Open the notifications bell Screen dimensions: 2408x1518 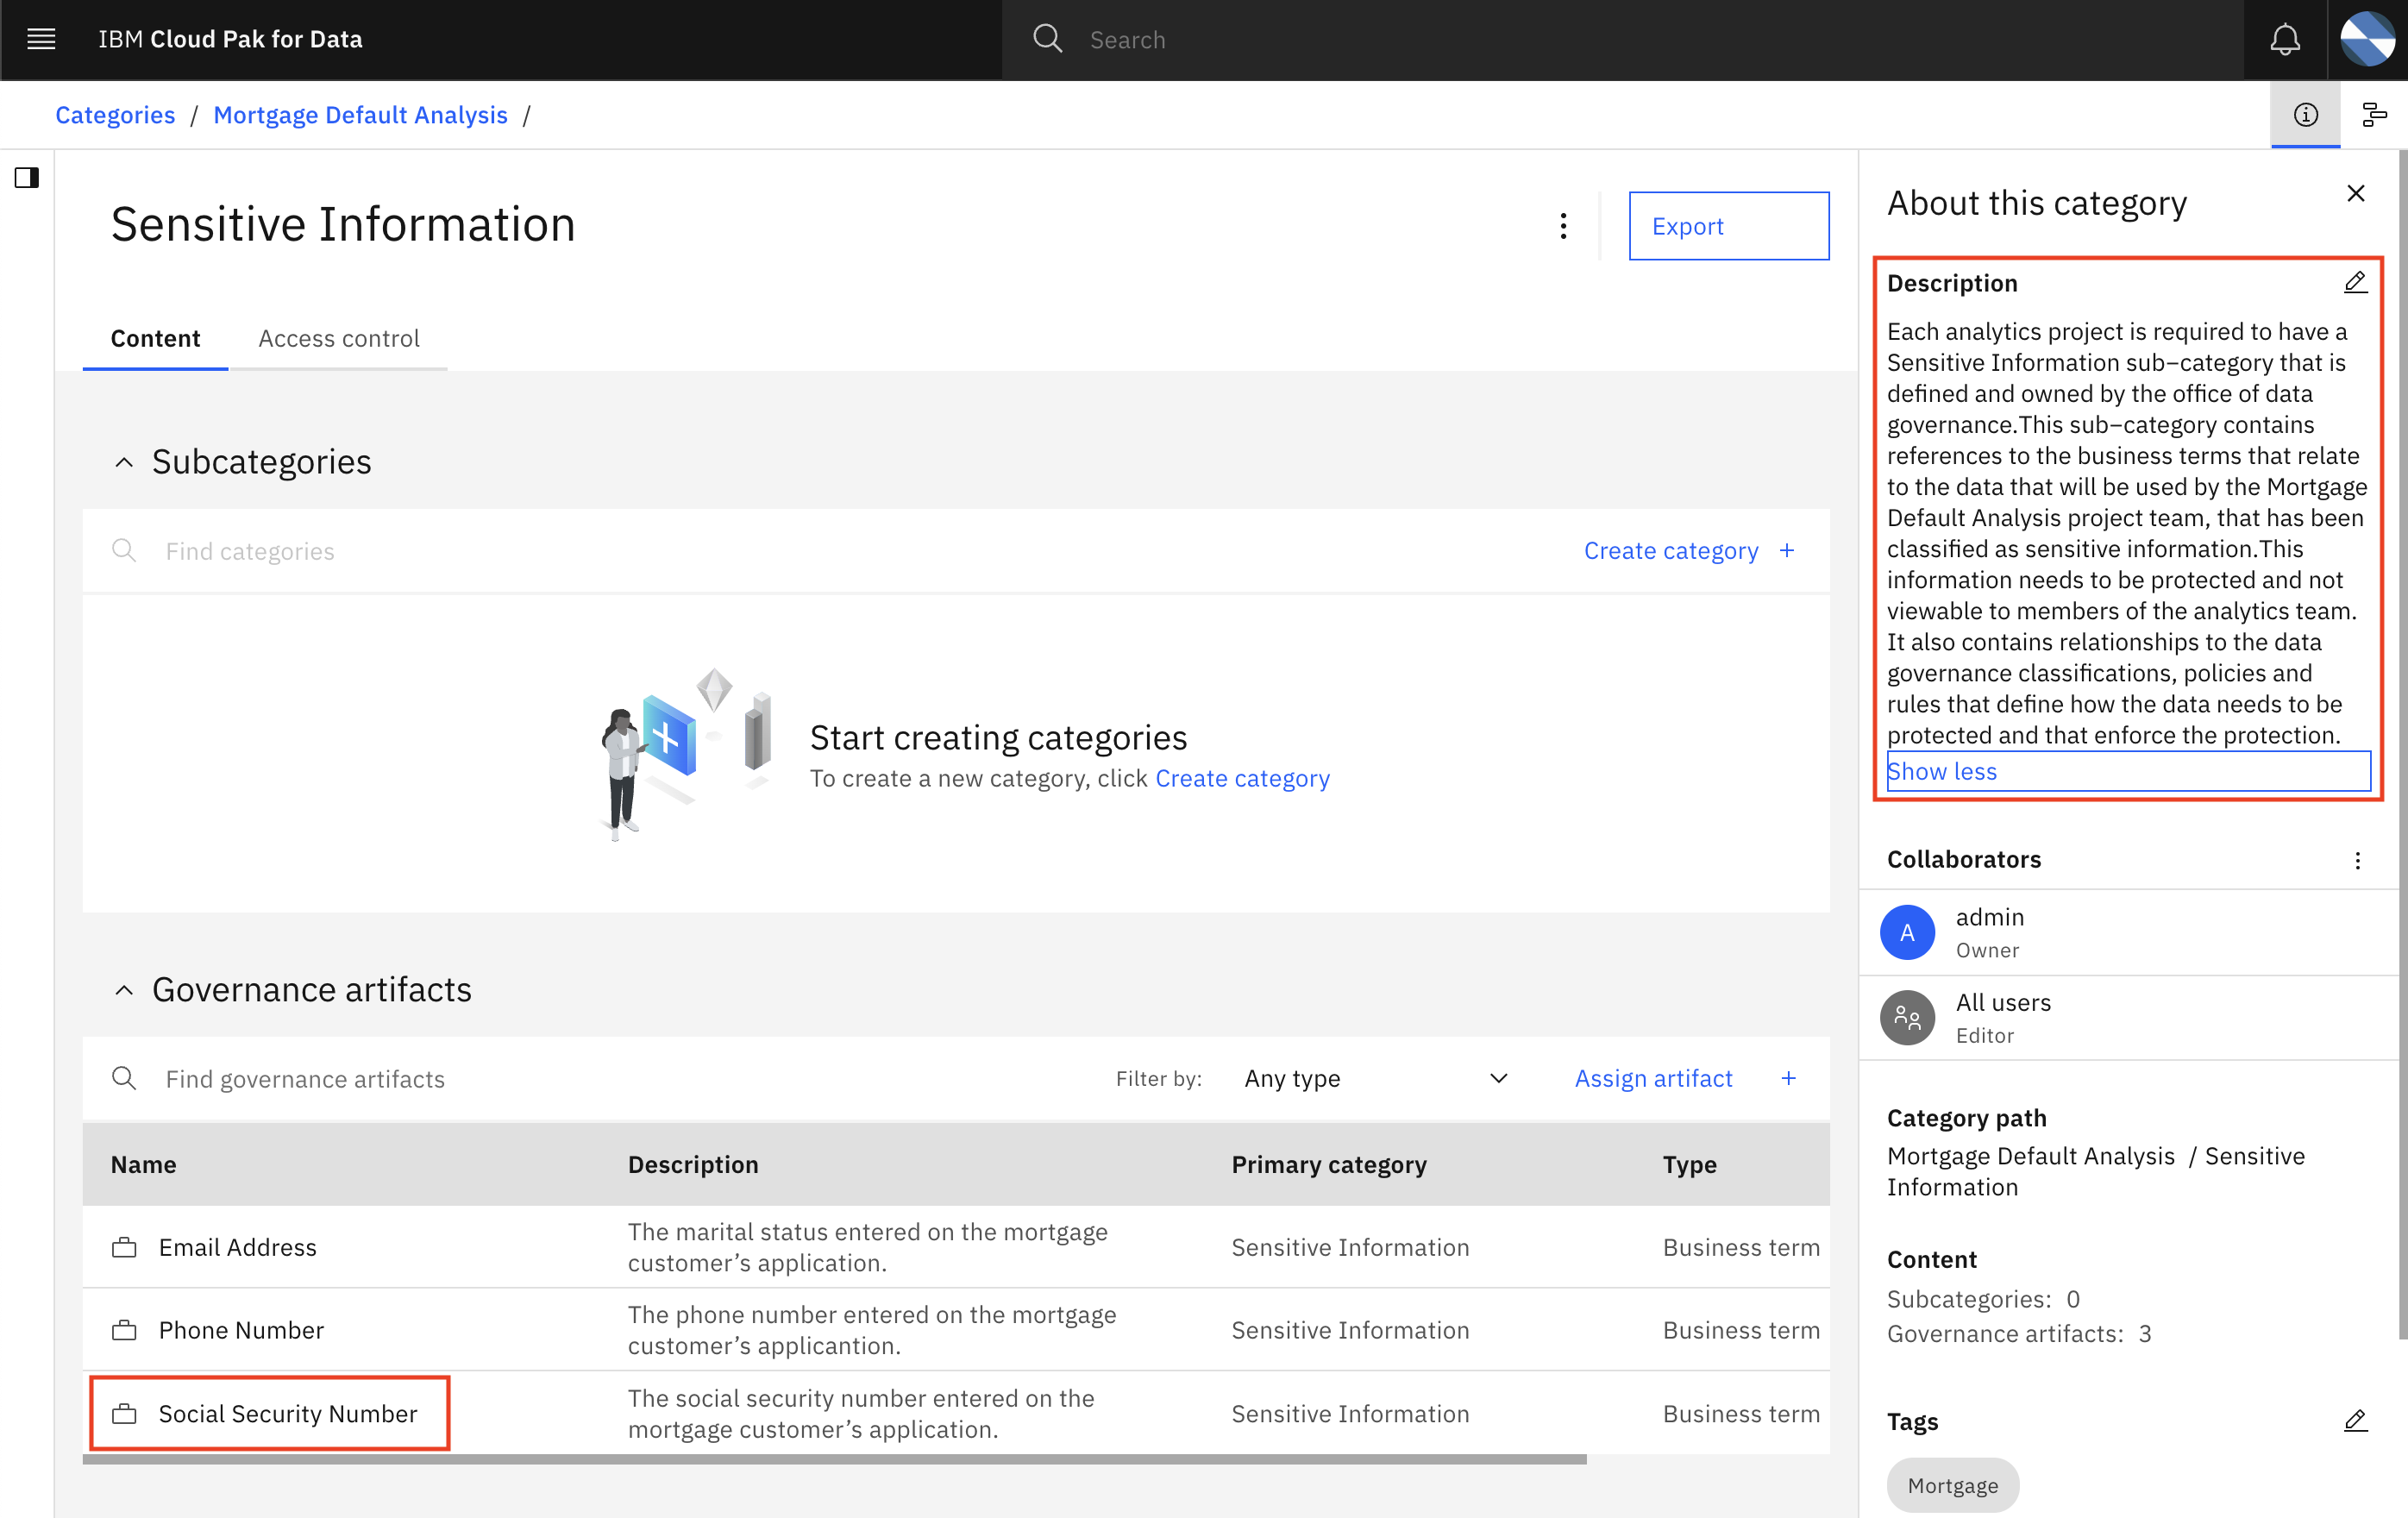[x=2285, y=39]
